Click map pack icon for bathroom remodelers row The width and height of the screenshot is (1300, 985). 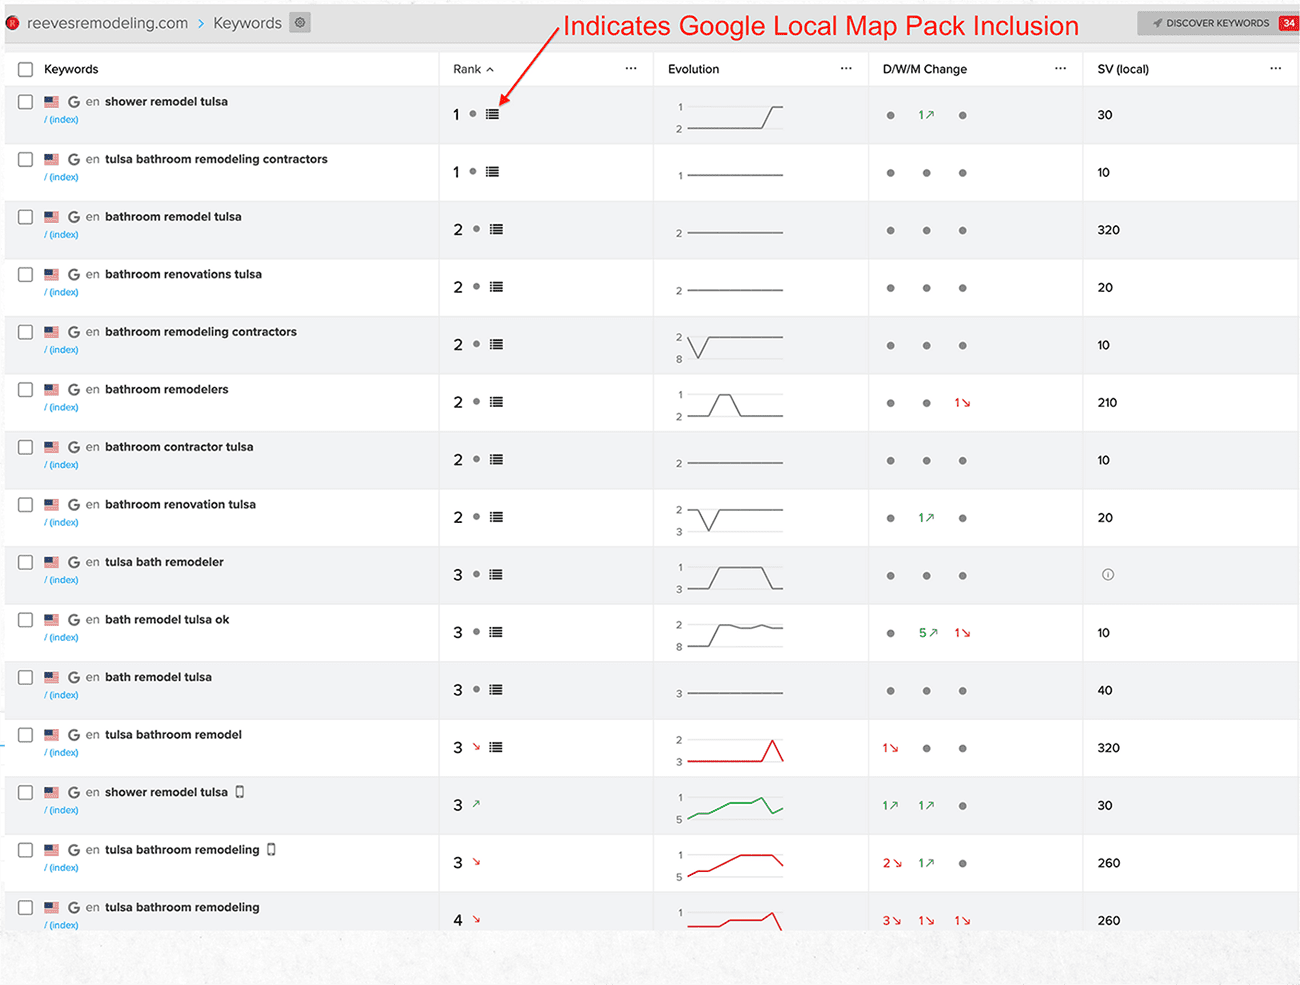(x=496, y=403)
